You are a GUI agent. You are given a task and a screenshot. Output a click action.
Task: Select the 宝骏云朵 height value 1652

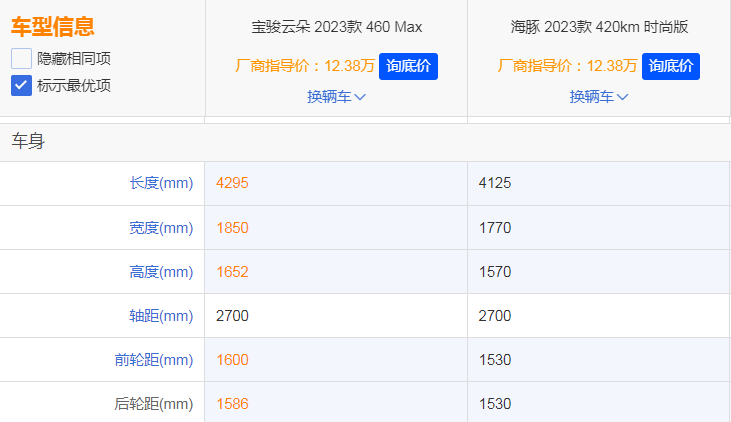[x=232, y=272]
